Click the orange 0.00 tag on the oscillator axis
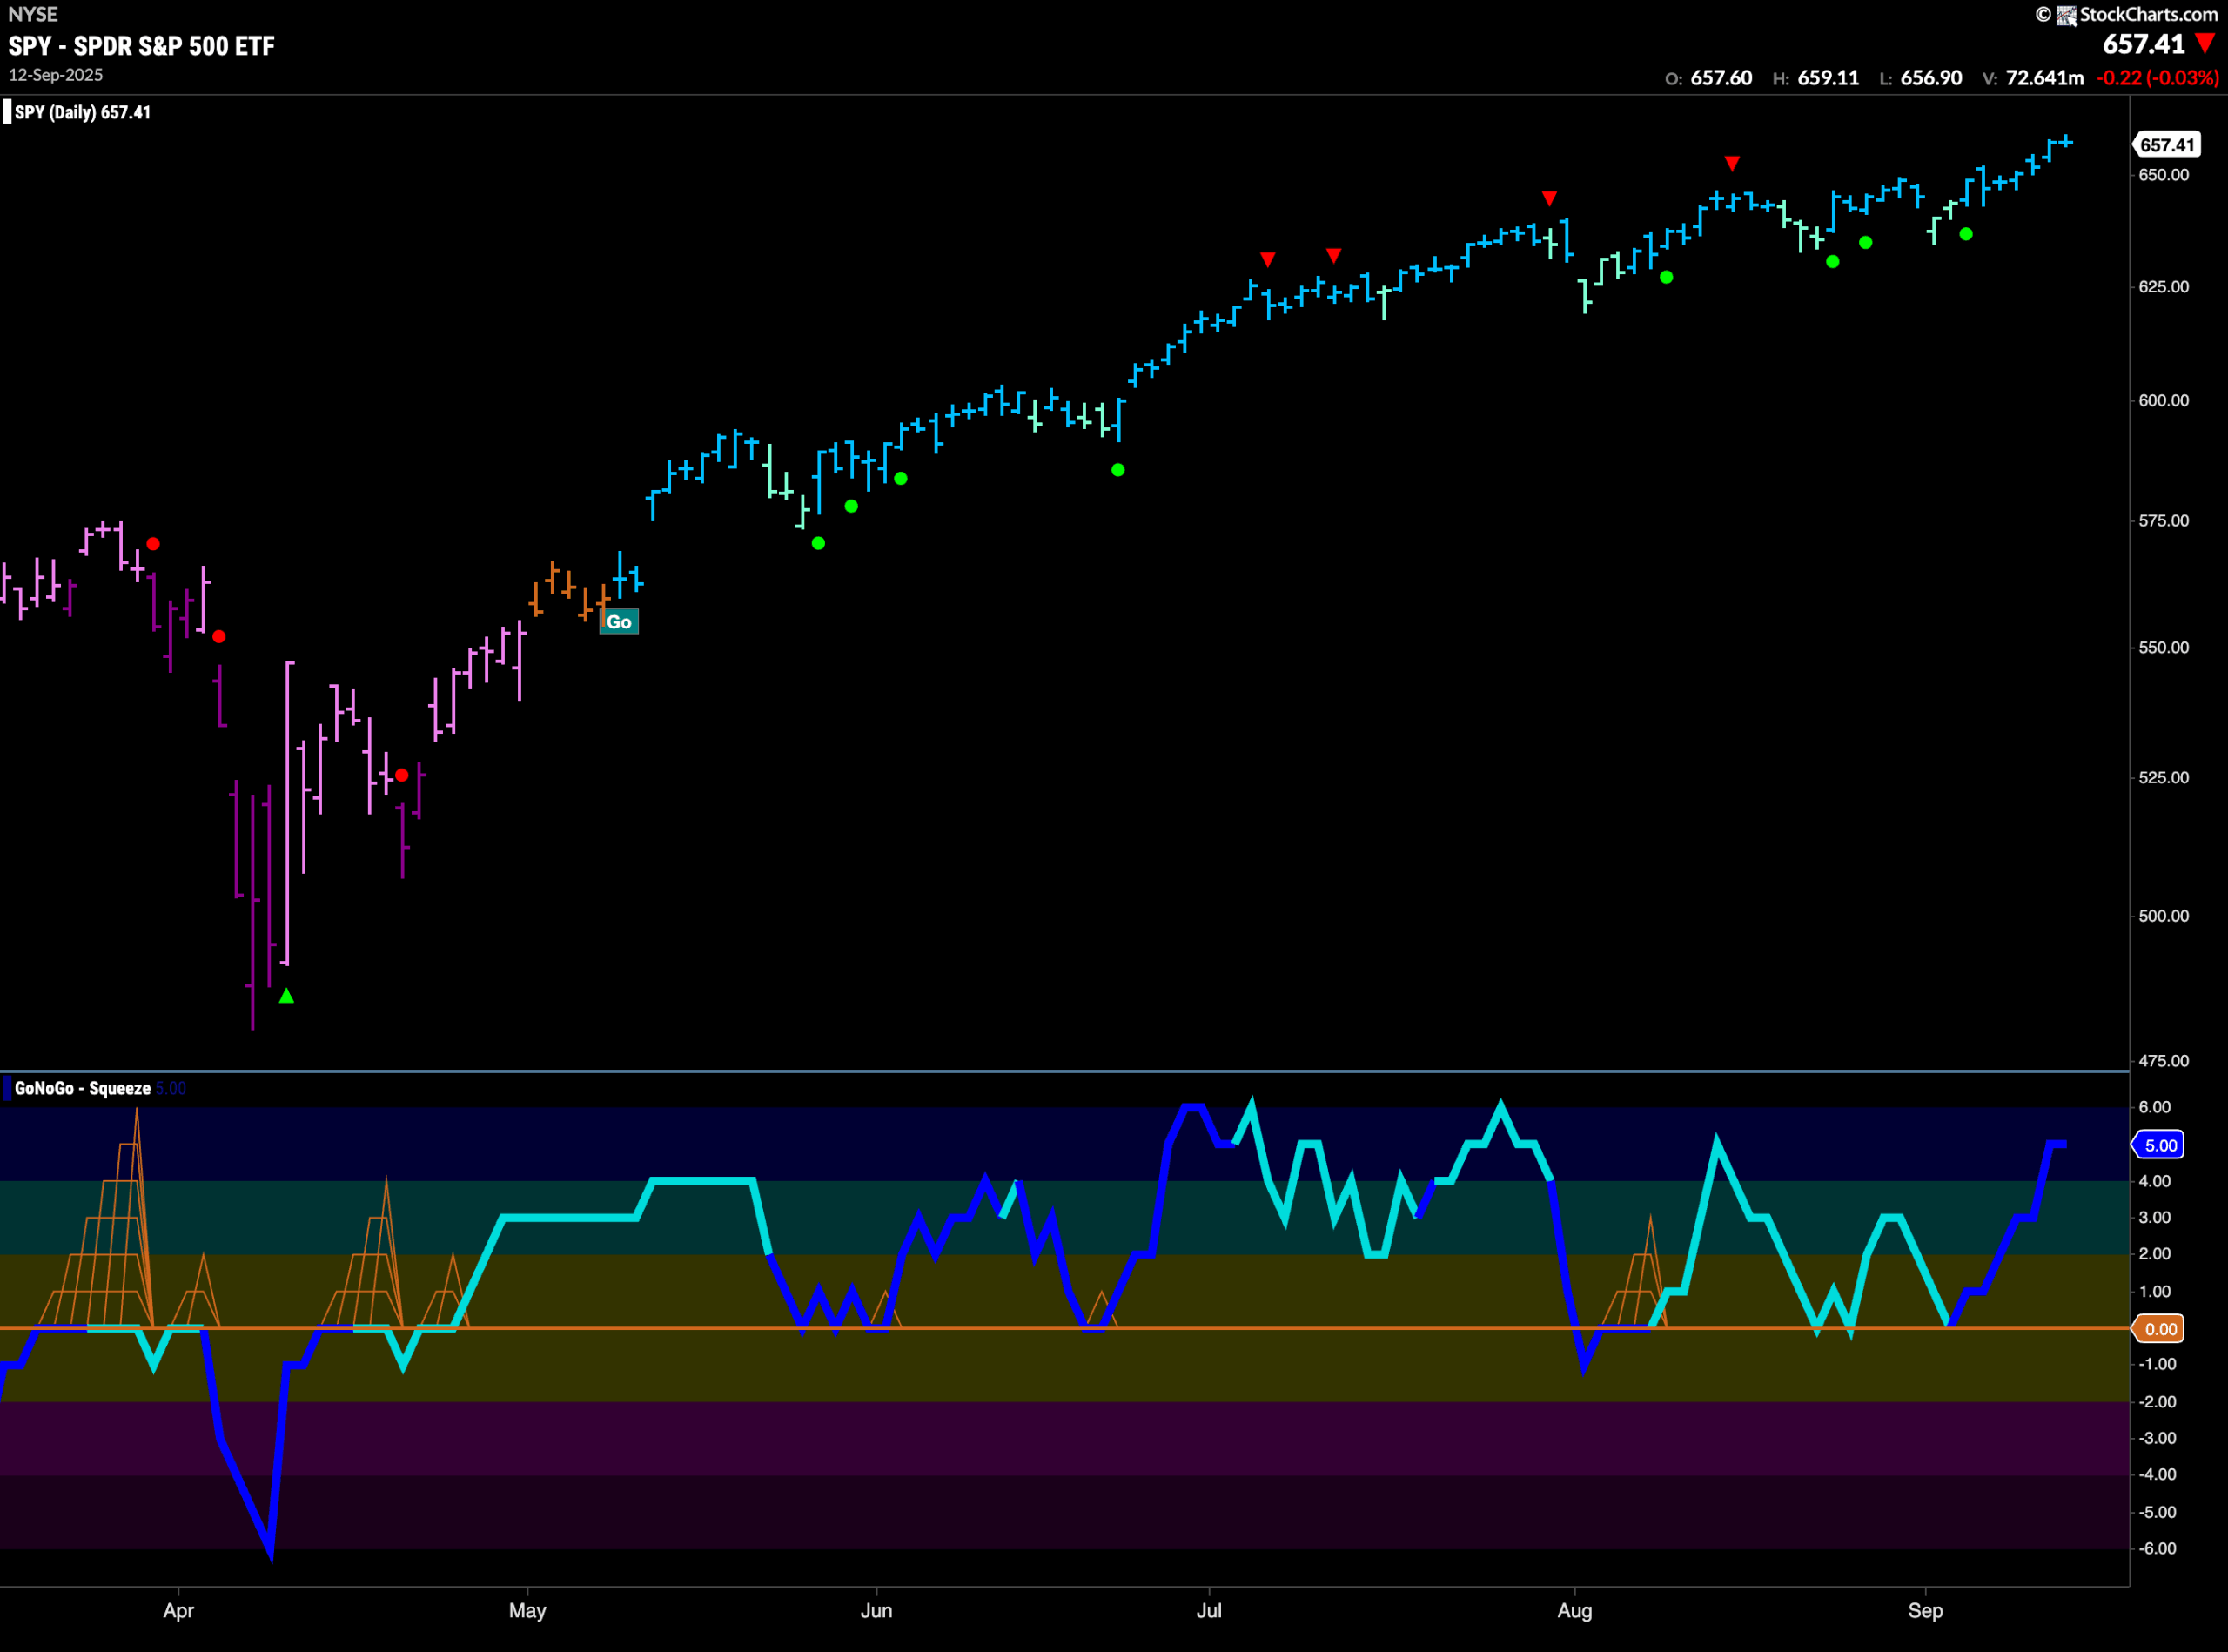The height and width of the screenshot is (1652, 2228). (x=2159, y=1329)
